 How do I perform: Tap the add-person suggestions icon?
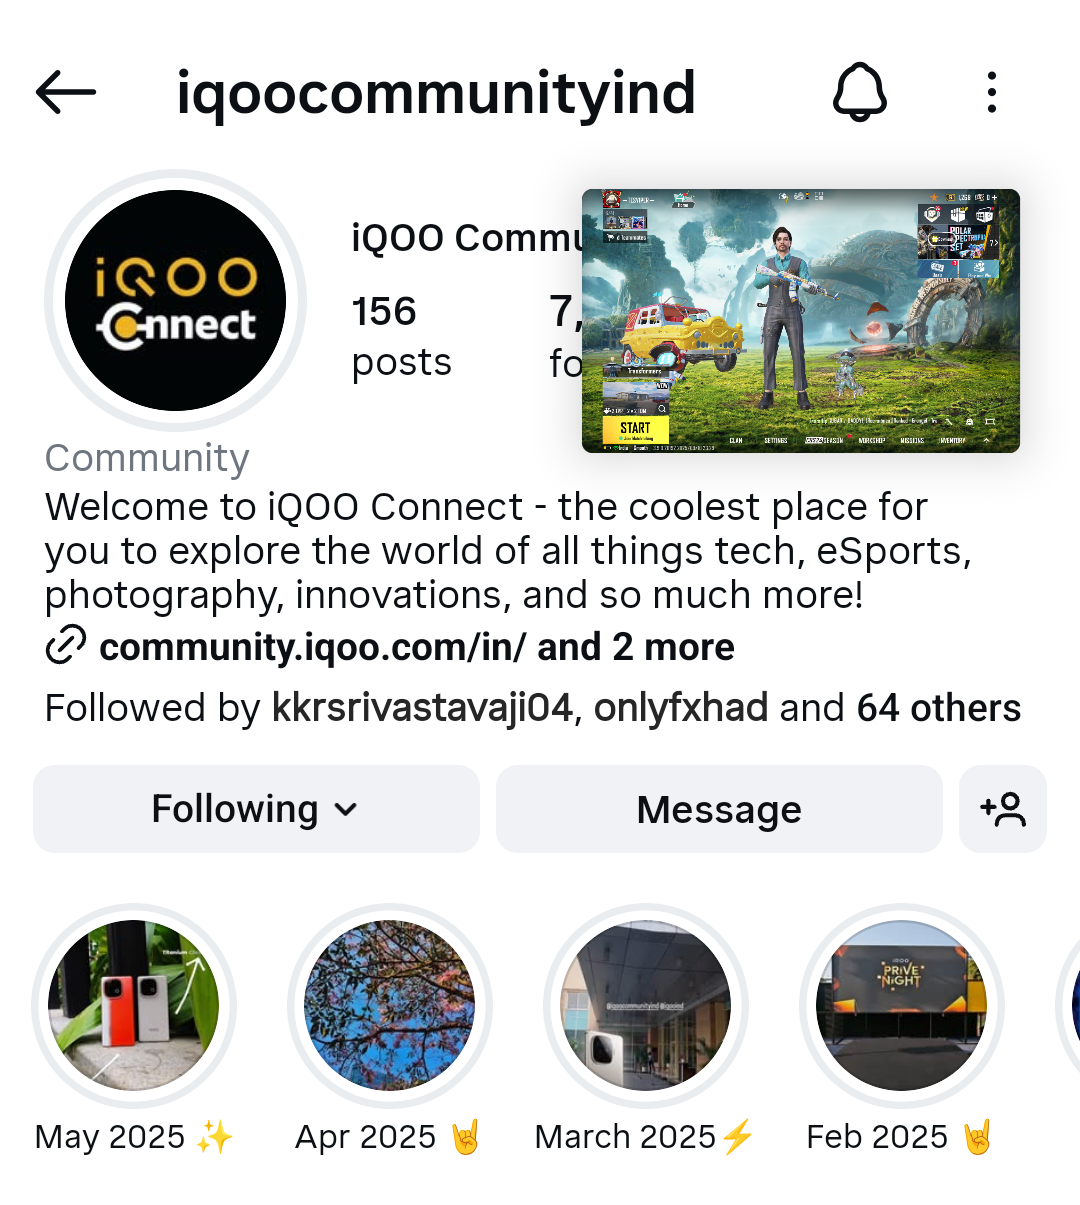(1003, 809)
